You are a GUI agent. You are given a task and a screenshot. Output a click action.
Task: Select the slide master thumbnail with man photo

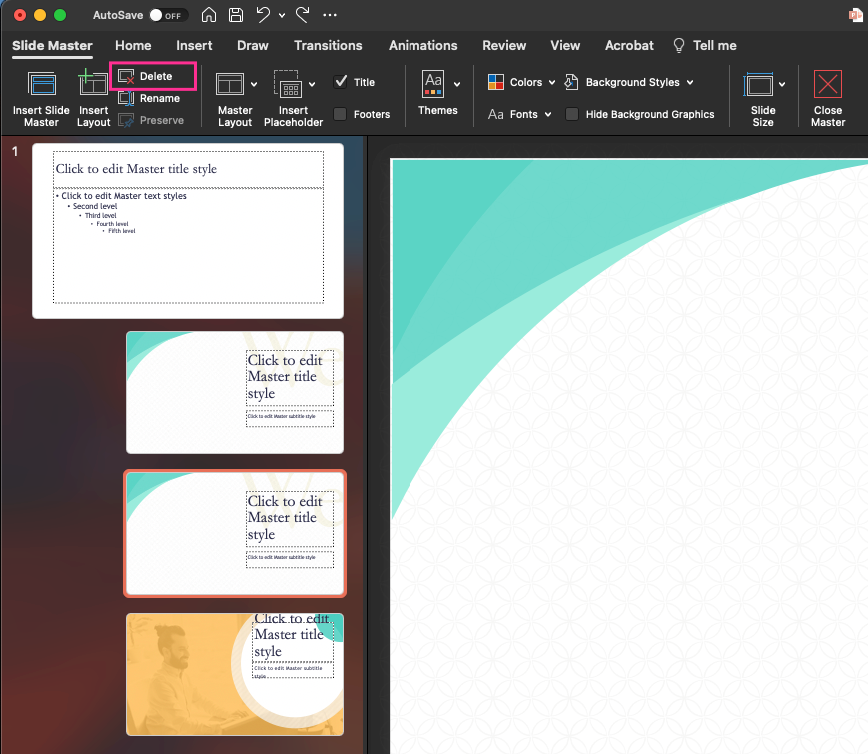point(235,674)
